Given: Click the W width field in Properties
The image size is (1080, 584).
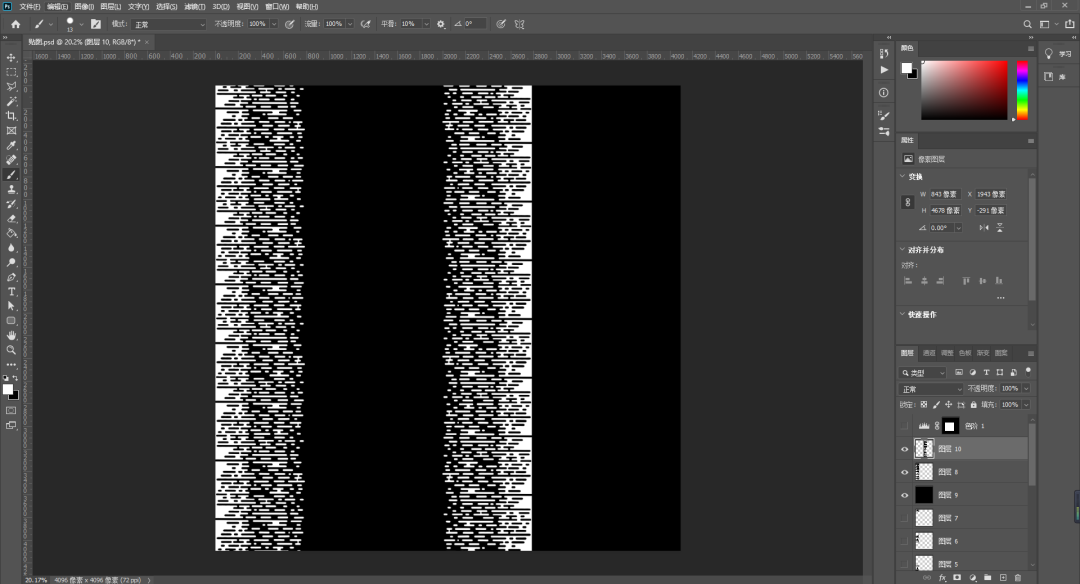Looking at the screenshot, I should click(944, 194).
